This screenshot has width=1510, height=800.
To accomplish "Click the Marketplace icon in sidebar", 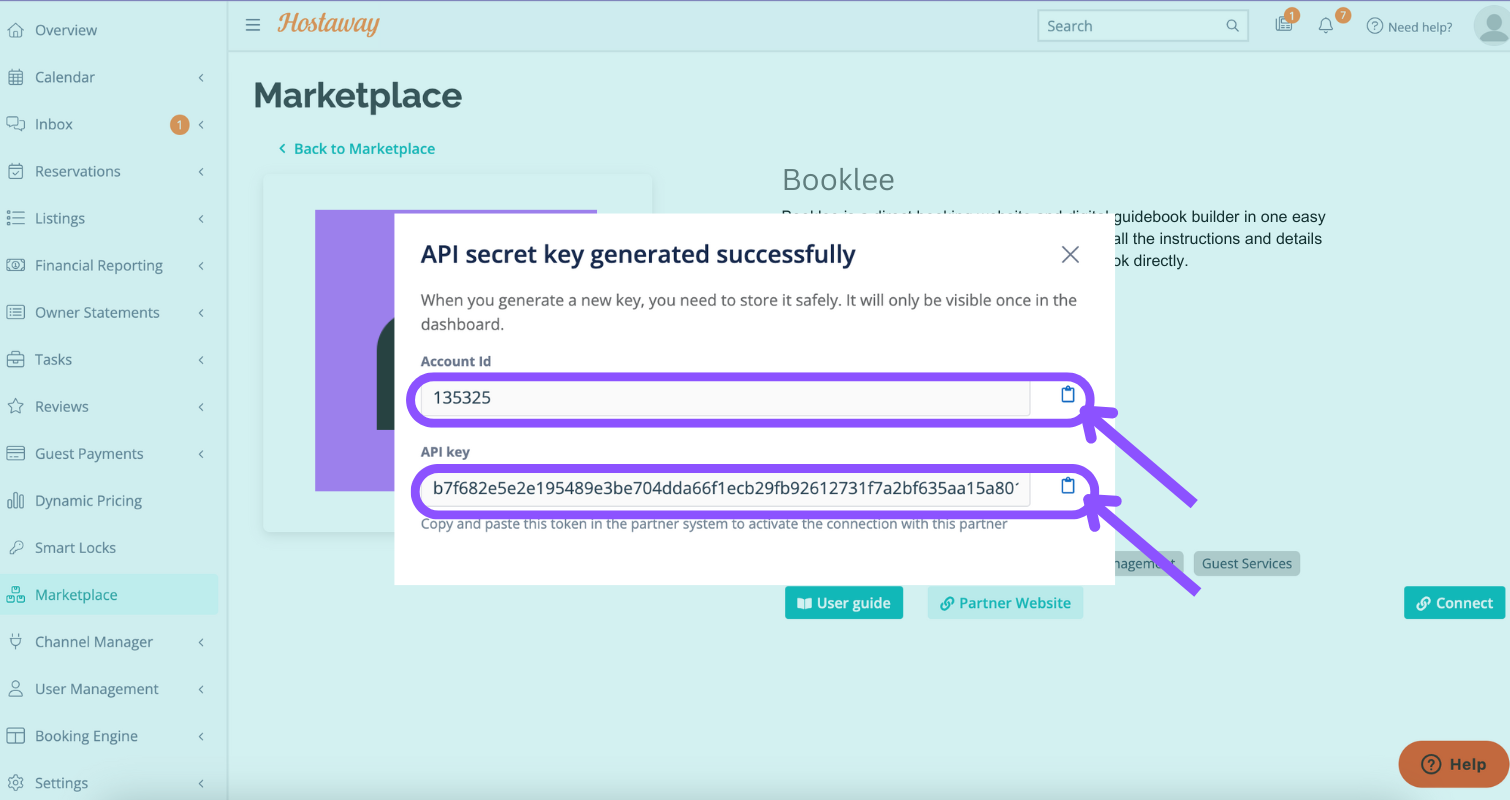I will [15, 594].
